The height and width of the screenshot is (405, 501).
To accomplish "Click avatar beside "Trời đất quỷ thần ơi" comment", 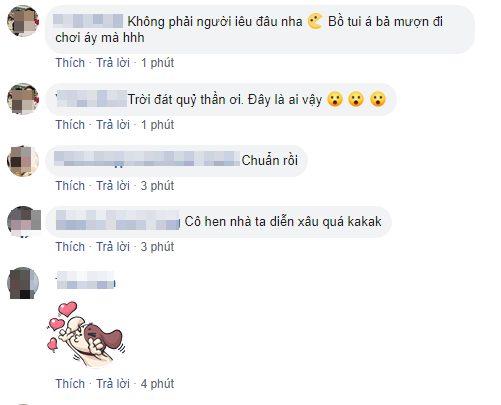I will (23, 99).
